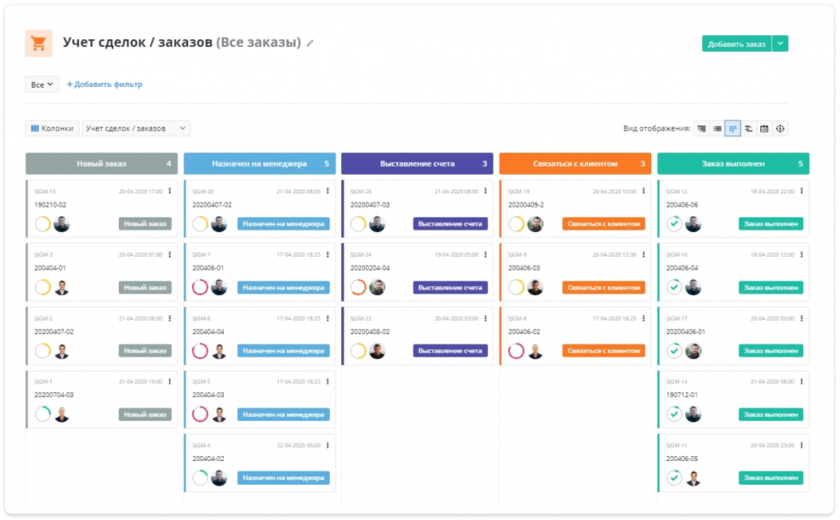The image size is (840, 520).
Task: Click the 'Добавить фильтр' link
Action: [x=105, y=85]
